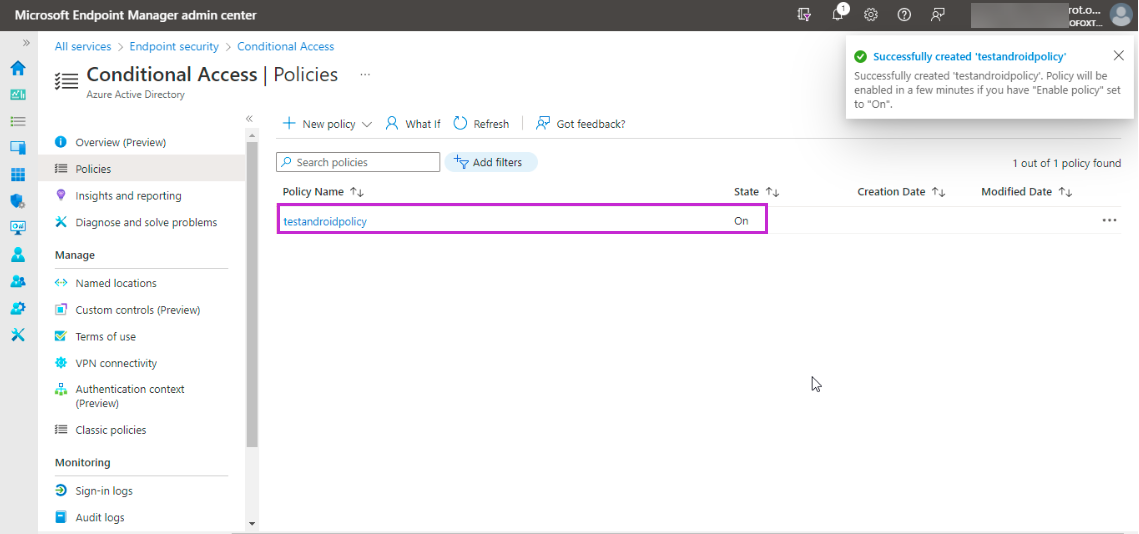Collapse the Conditional Access side menu
1139x534 pixels.
click(x=249, y=119)
